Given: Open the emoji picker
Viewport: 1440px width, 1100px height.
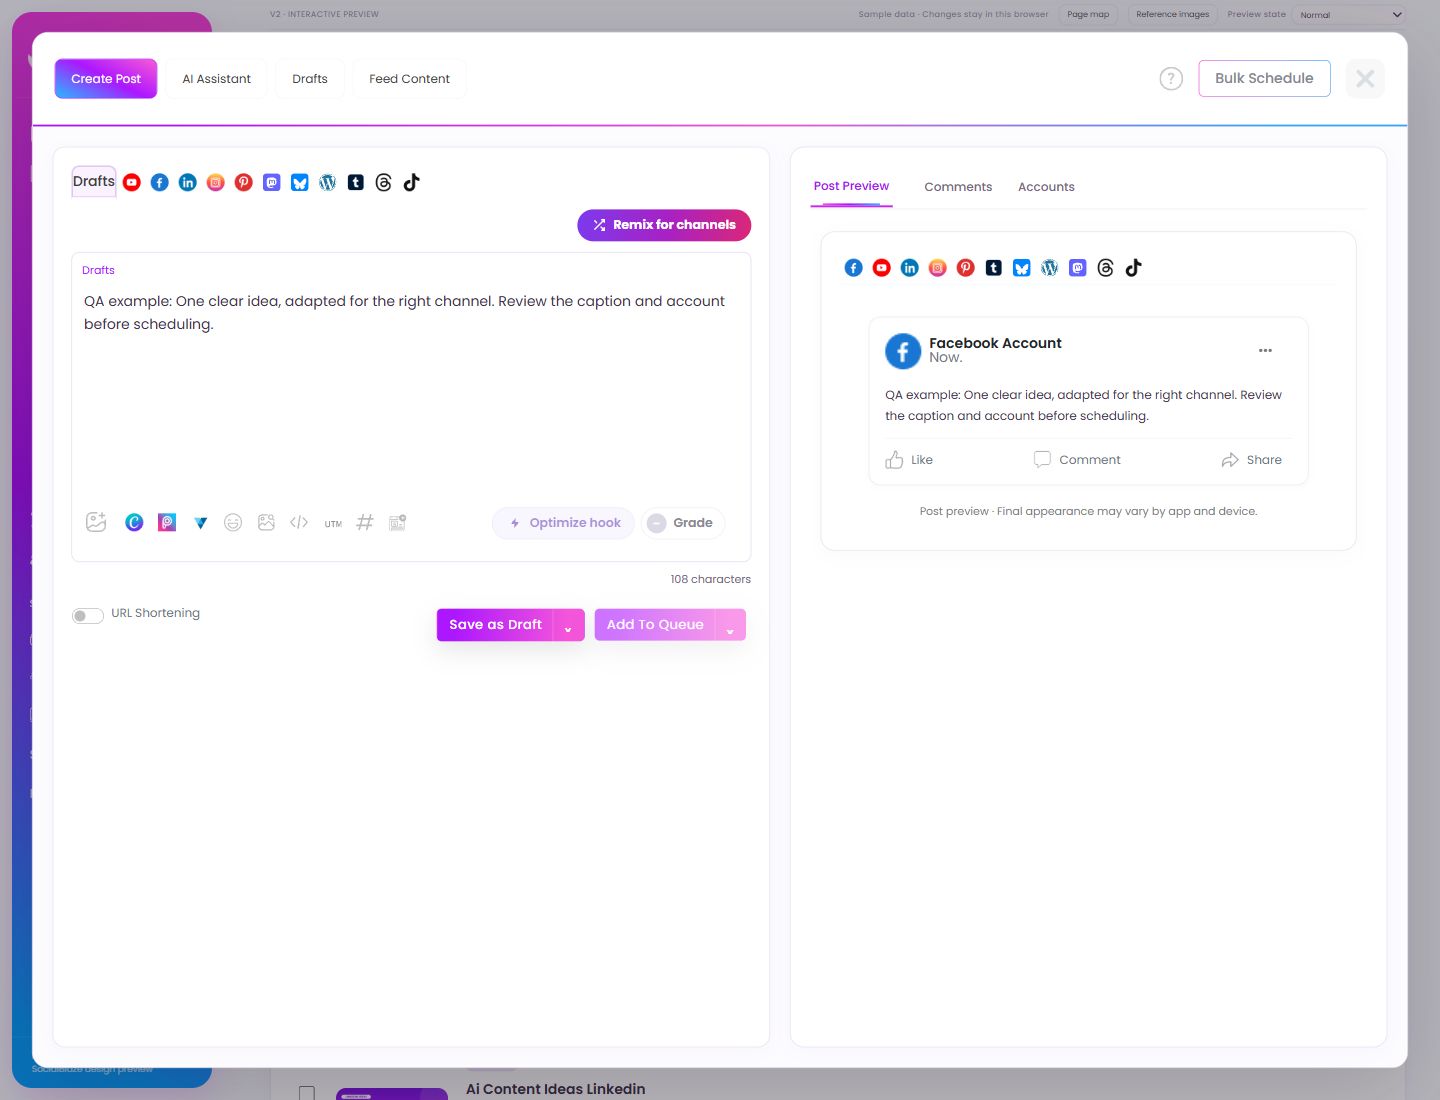Looking at the screenshot, I should [233, 522].
